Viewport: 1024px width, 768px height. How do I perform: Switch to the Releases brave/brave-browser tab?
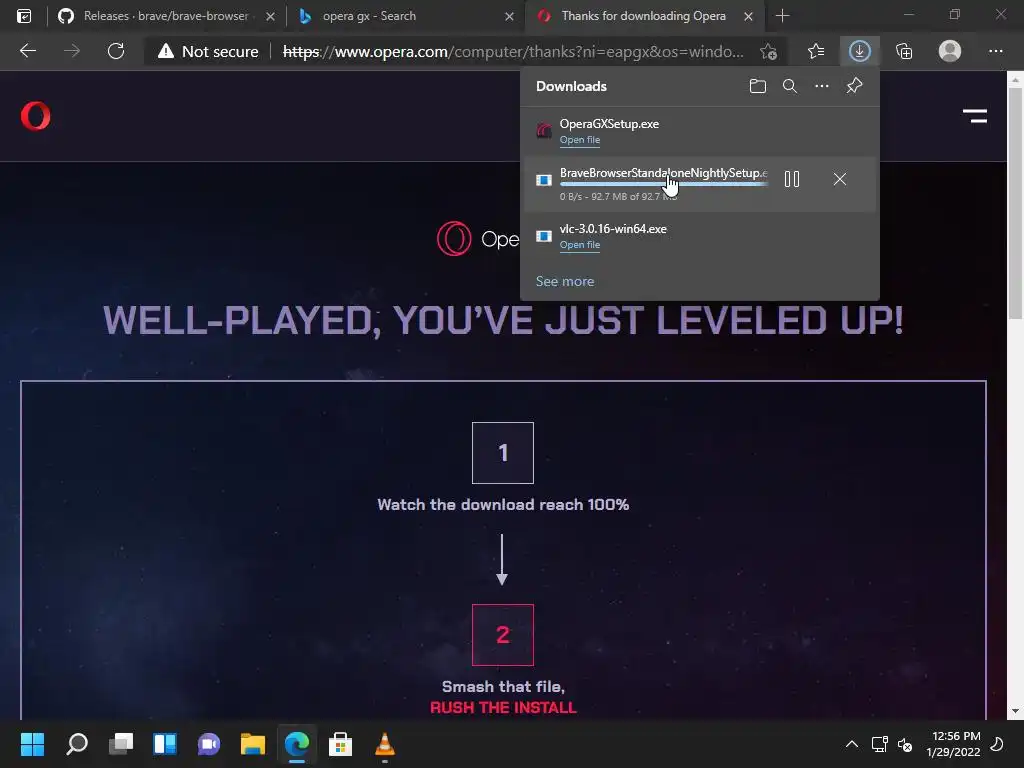[167, 16]
